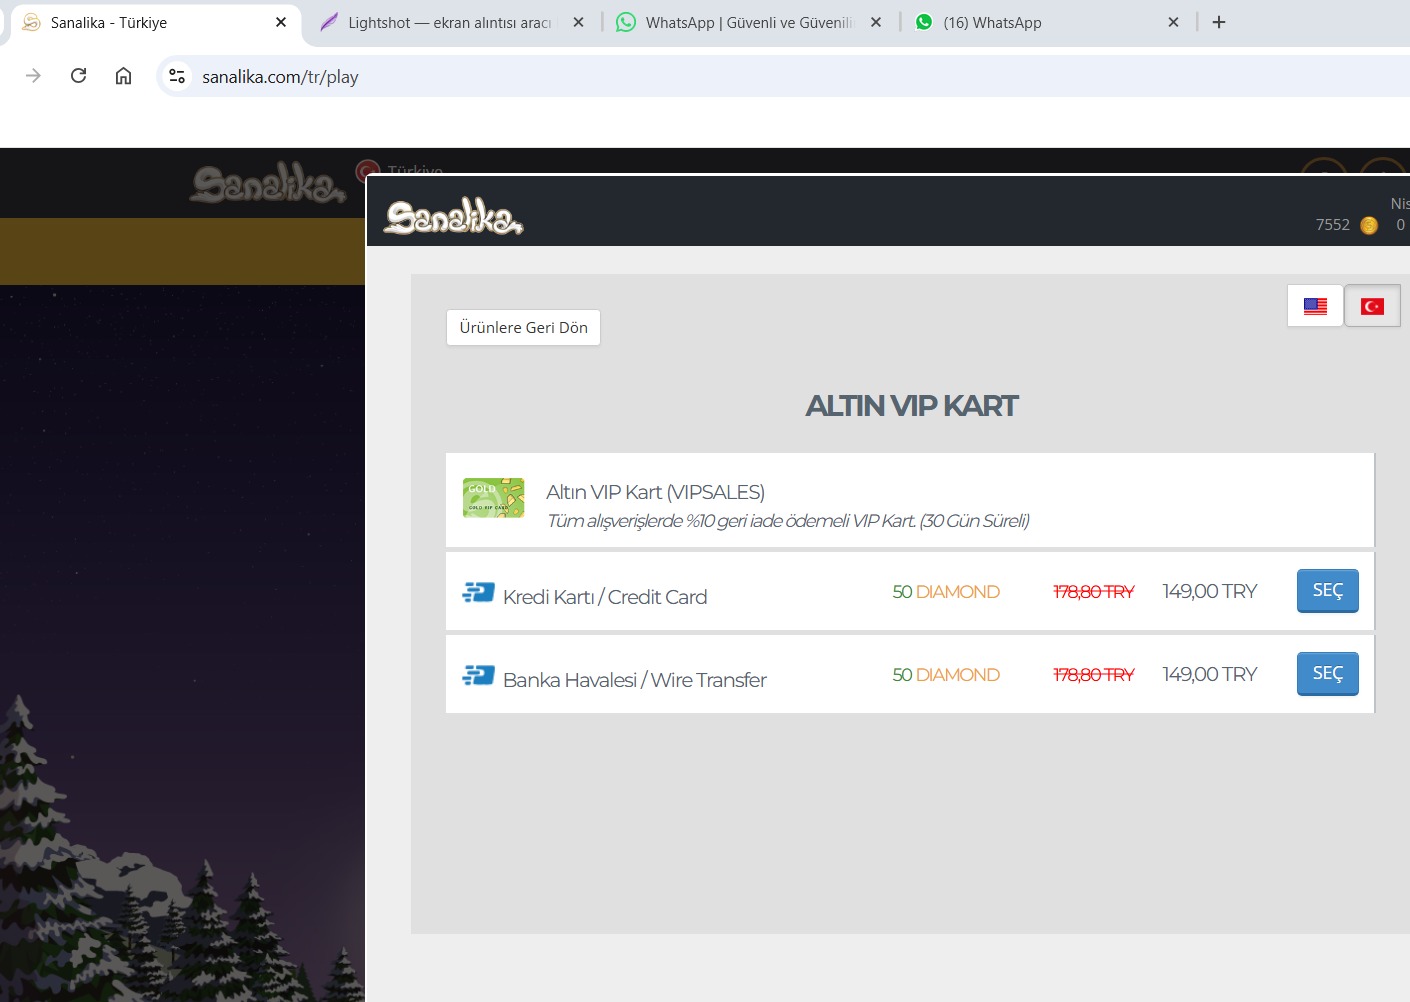Choose SEÇ for Kredi Kartı / Credit Card
Viewport: 1410px width, 1002px height.
(x=1327, y=591)
